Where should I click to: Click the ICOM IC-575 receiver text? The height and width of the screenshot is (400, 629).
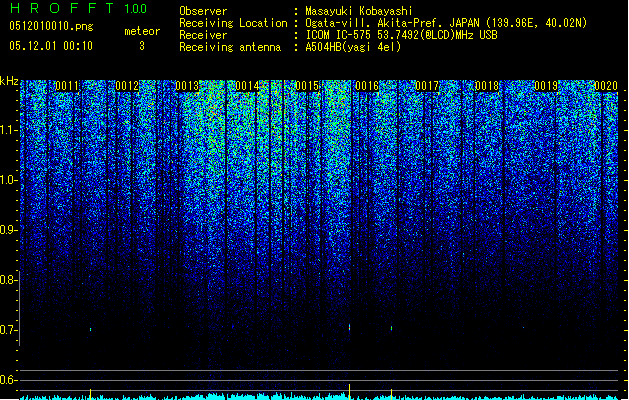pyautogui.click(x=401, y=35)
